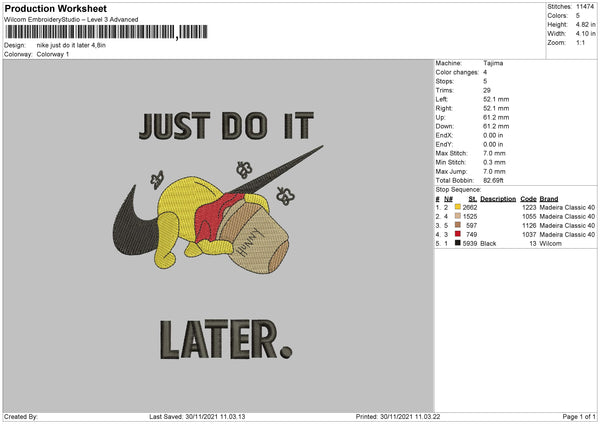Click stitch count 597 in stop 3

(x=471, y=225)
